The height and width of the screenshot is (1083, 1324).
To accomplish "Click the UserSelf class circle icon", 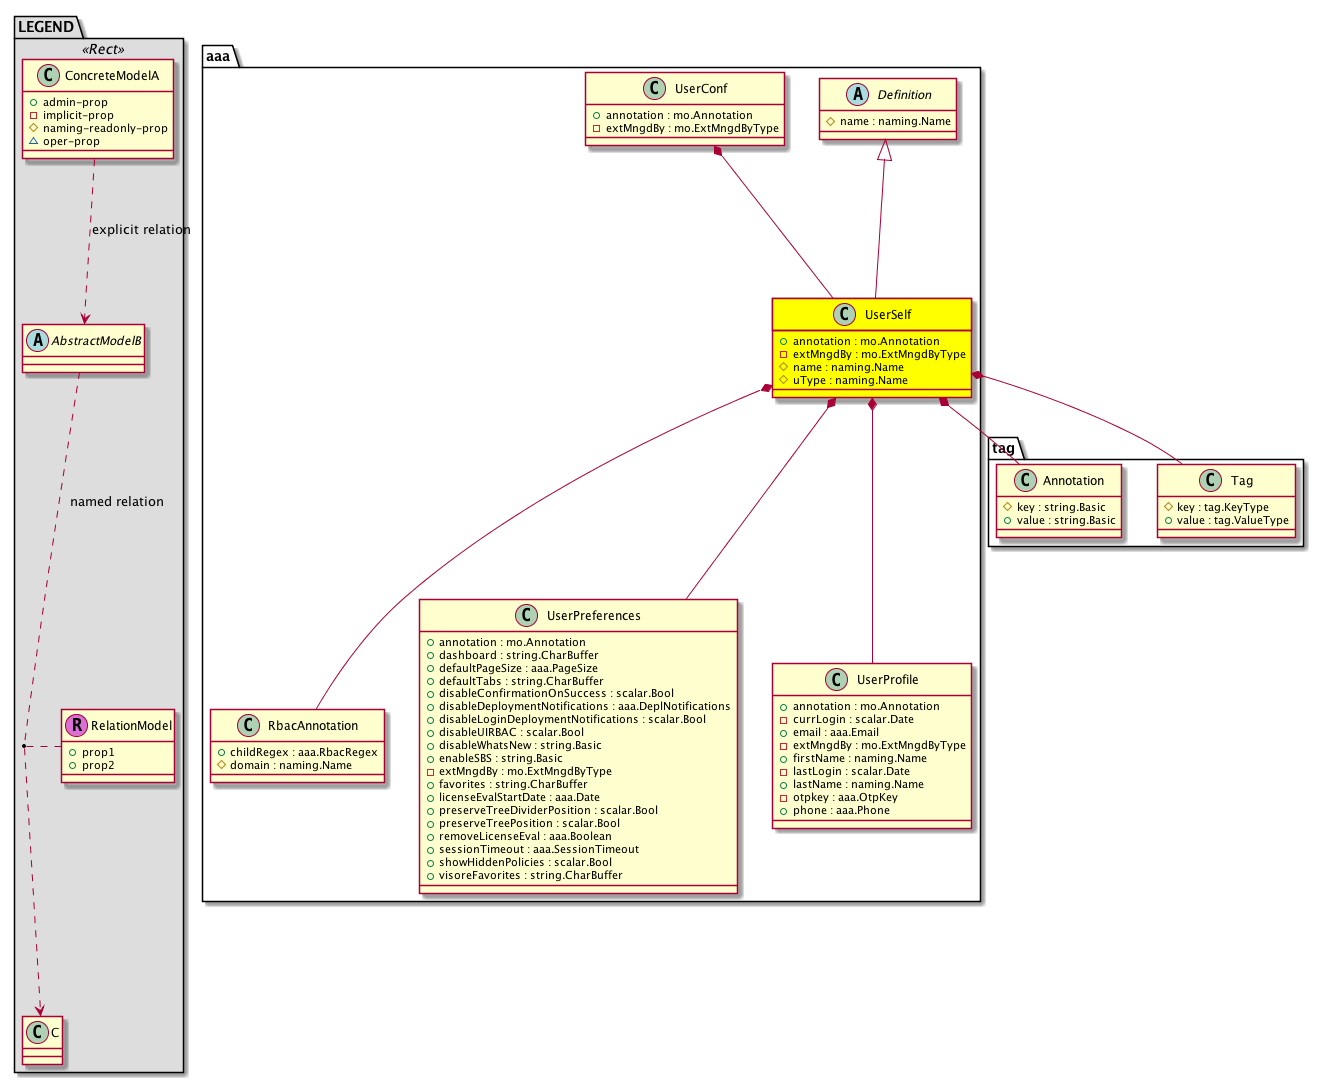I will point(845,314).
